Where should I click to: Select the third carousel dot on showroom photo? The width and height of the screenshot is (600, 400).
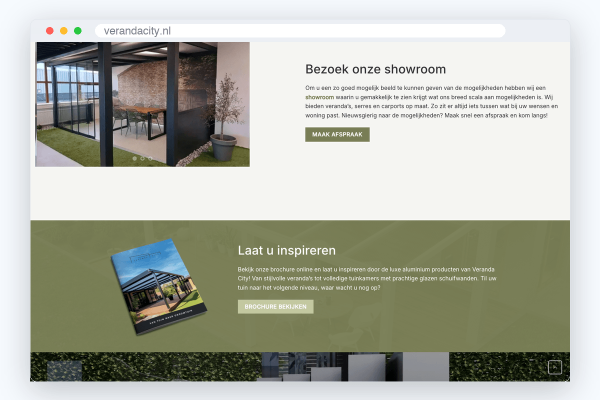pyautogui.click(x=150, y=158)
